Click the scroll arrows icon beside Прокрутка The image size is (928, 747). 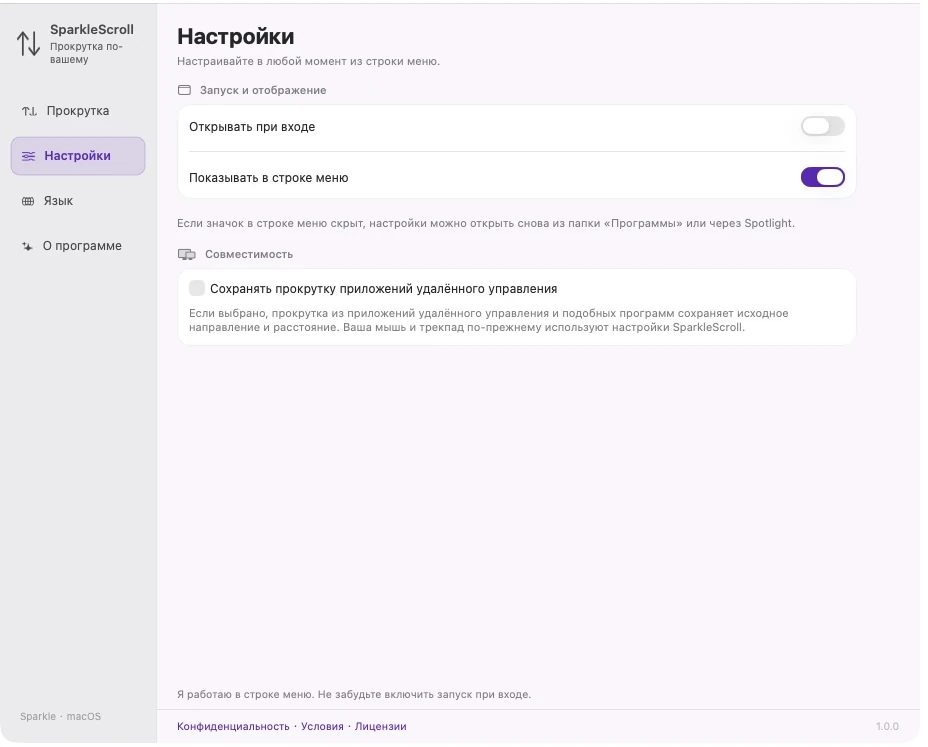(x=29, y=111)
